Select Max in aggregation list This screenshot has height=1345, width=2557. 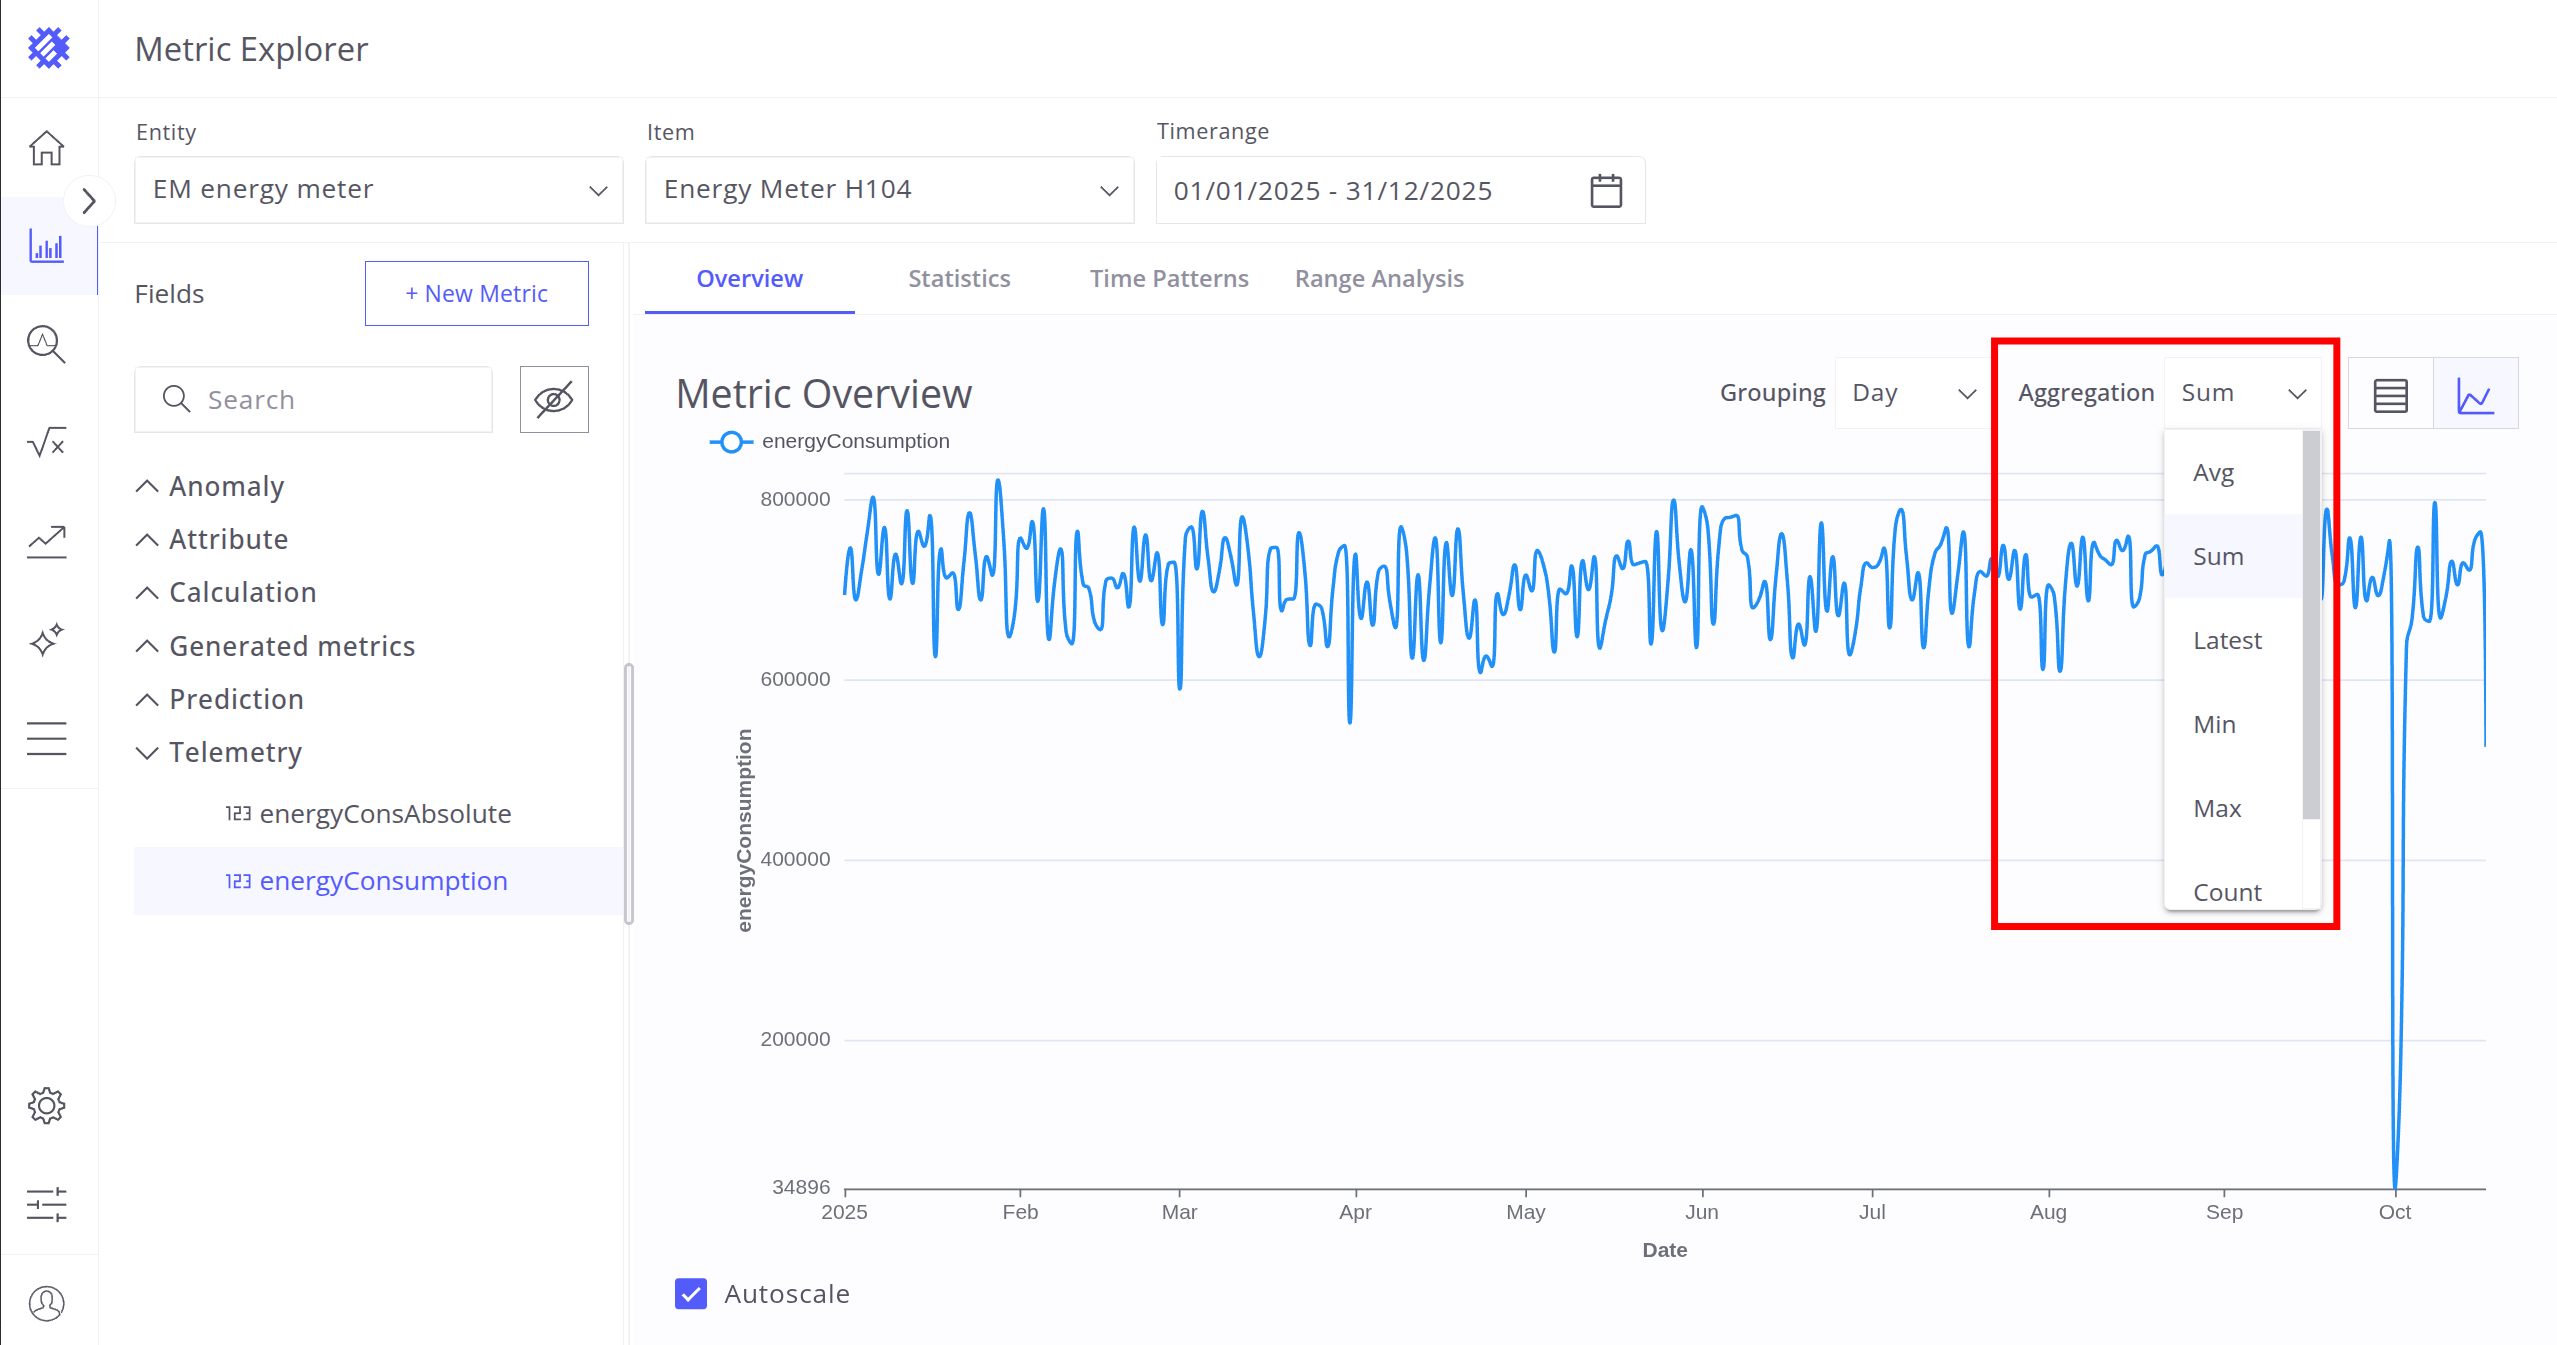click(2217, 808)
